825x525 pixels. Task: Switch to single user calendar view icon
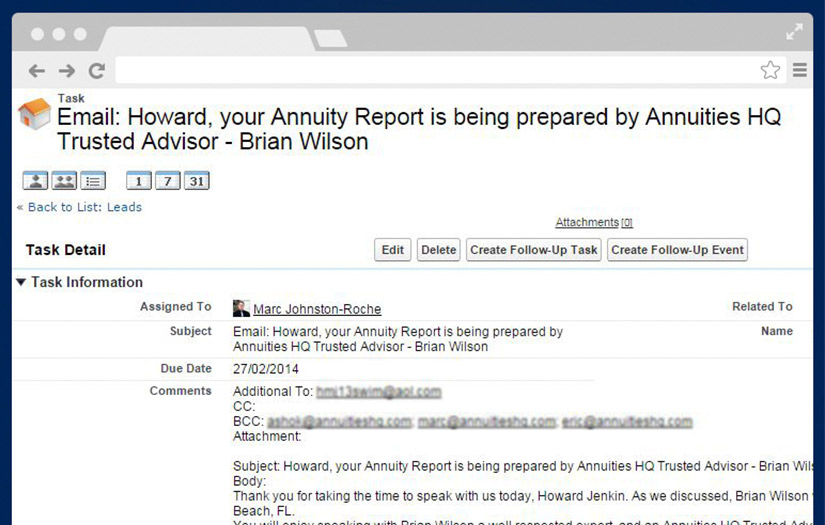[35, 181]
